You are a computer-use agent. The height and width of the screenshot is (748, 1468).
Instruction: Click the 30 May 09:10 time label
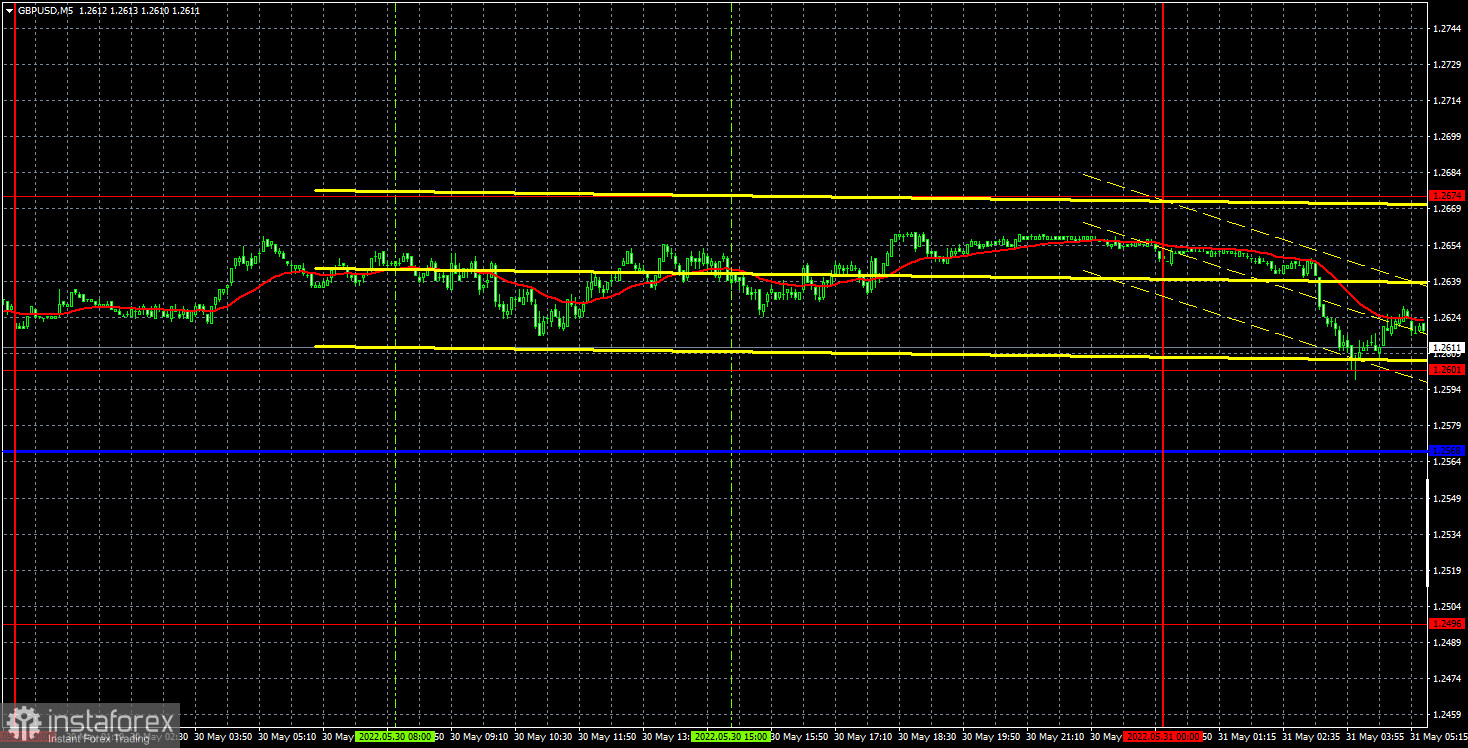pos(477,736)
